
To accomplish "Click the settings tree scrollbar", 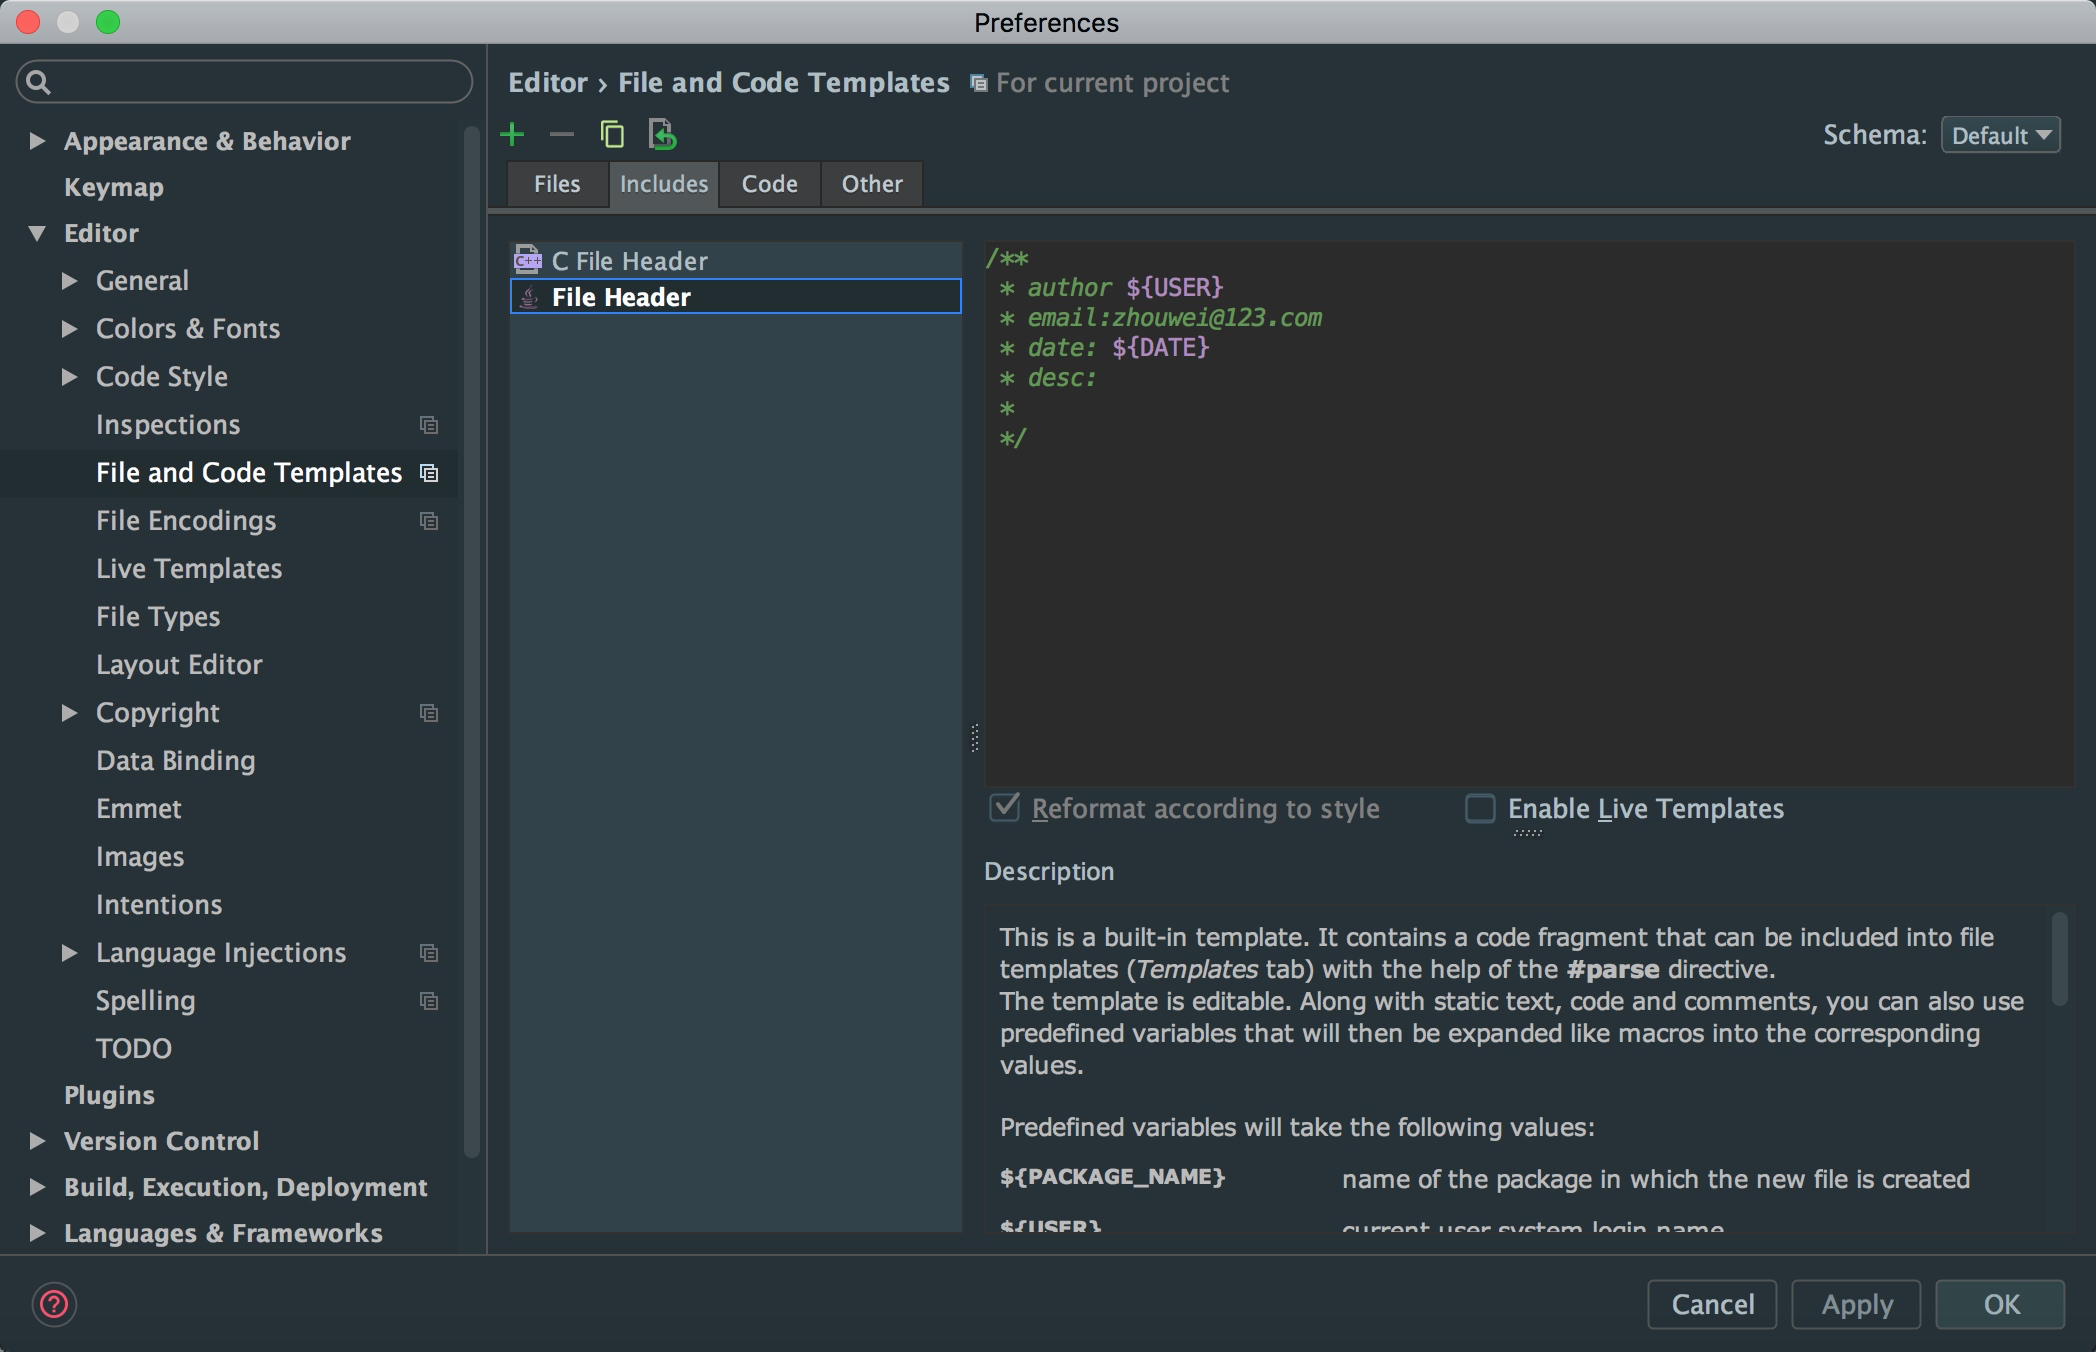I will [472, 640].
